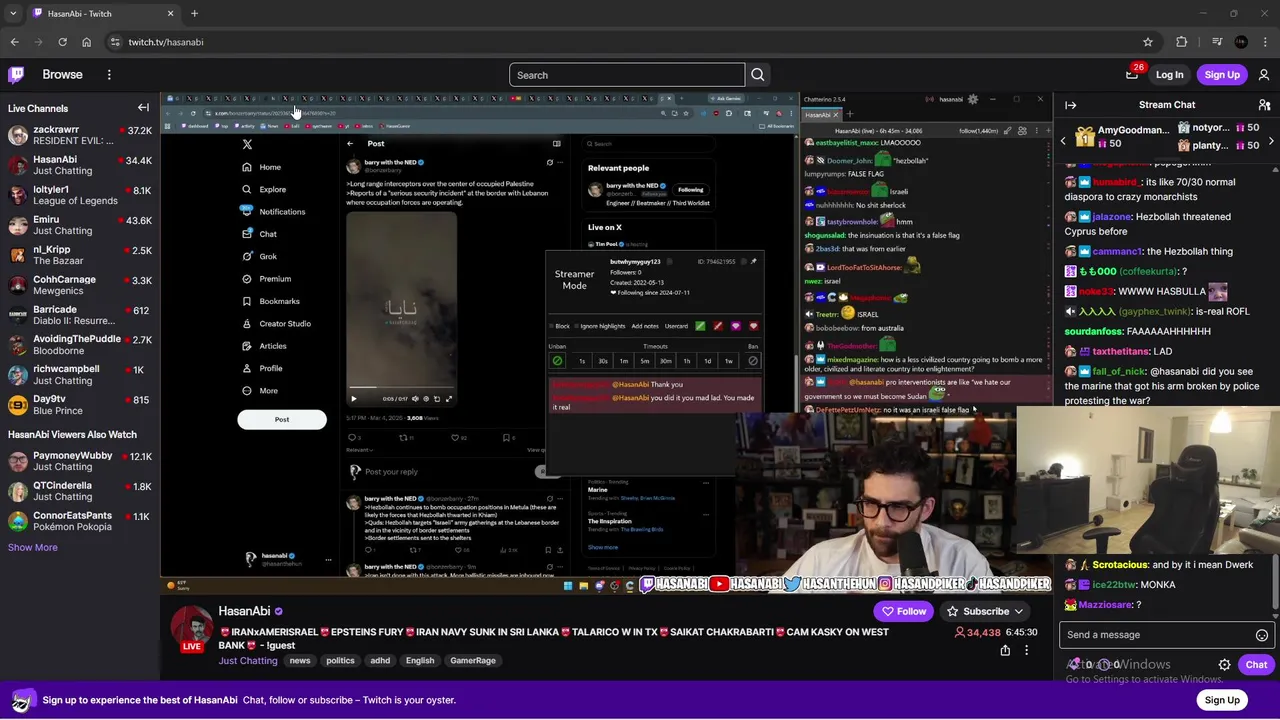Open Chrome media control icon

[1216, 42]
